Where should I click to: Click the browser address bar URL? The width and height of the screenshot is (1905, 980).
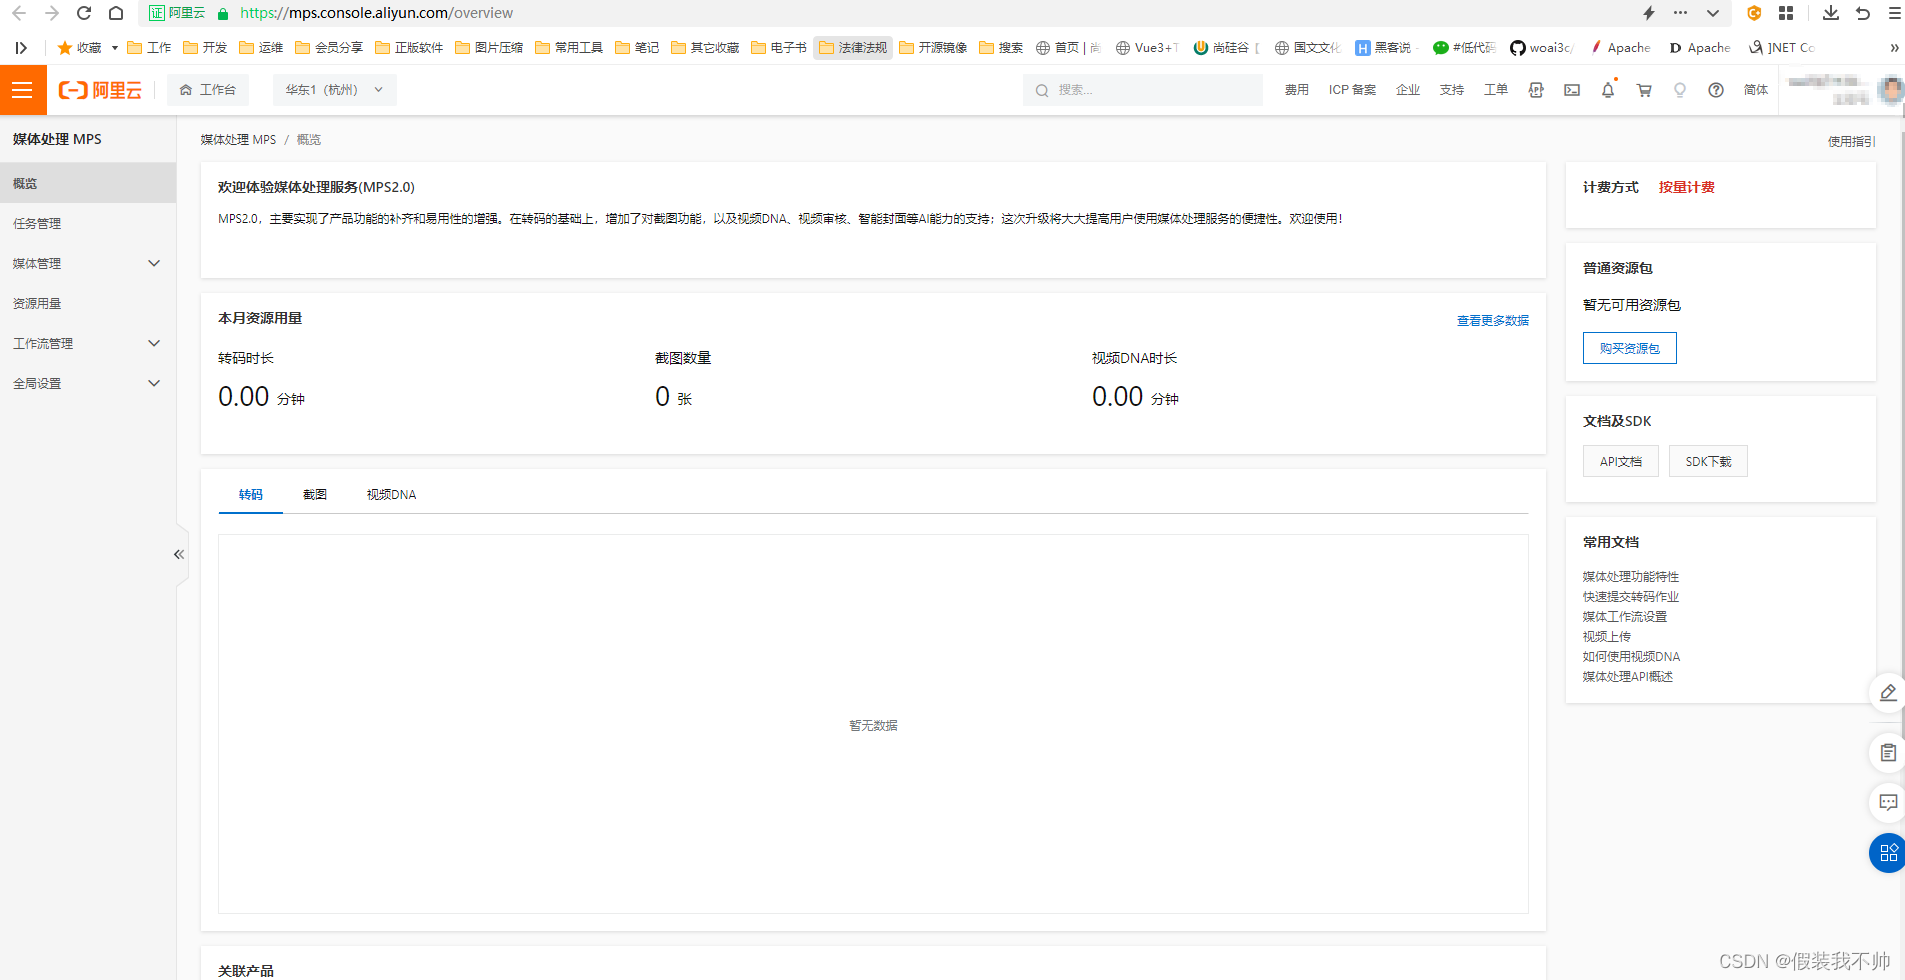[x=376, y=13]
